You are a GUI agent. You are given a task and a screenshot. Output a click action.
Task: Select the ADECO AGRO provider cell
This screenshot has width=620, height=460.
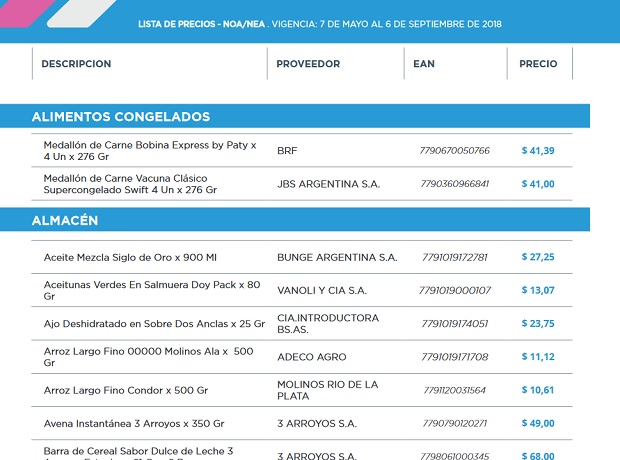312,357
